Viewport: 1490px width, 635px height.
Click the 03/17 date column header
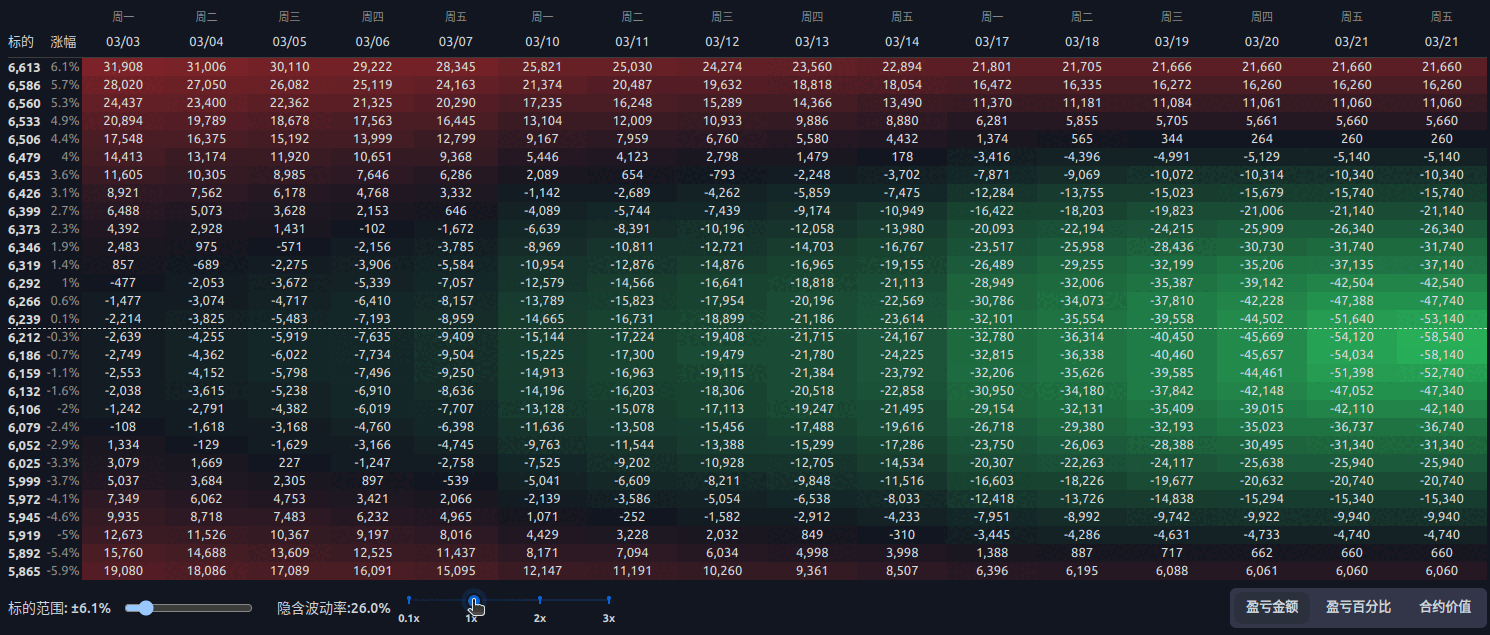(x=991, y=42)
